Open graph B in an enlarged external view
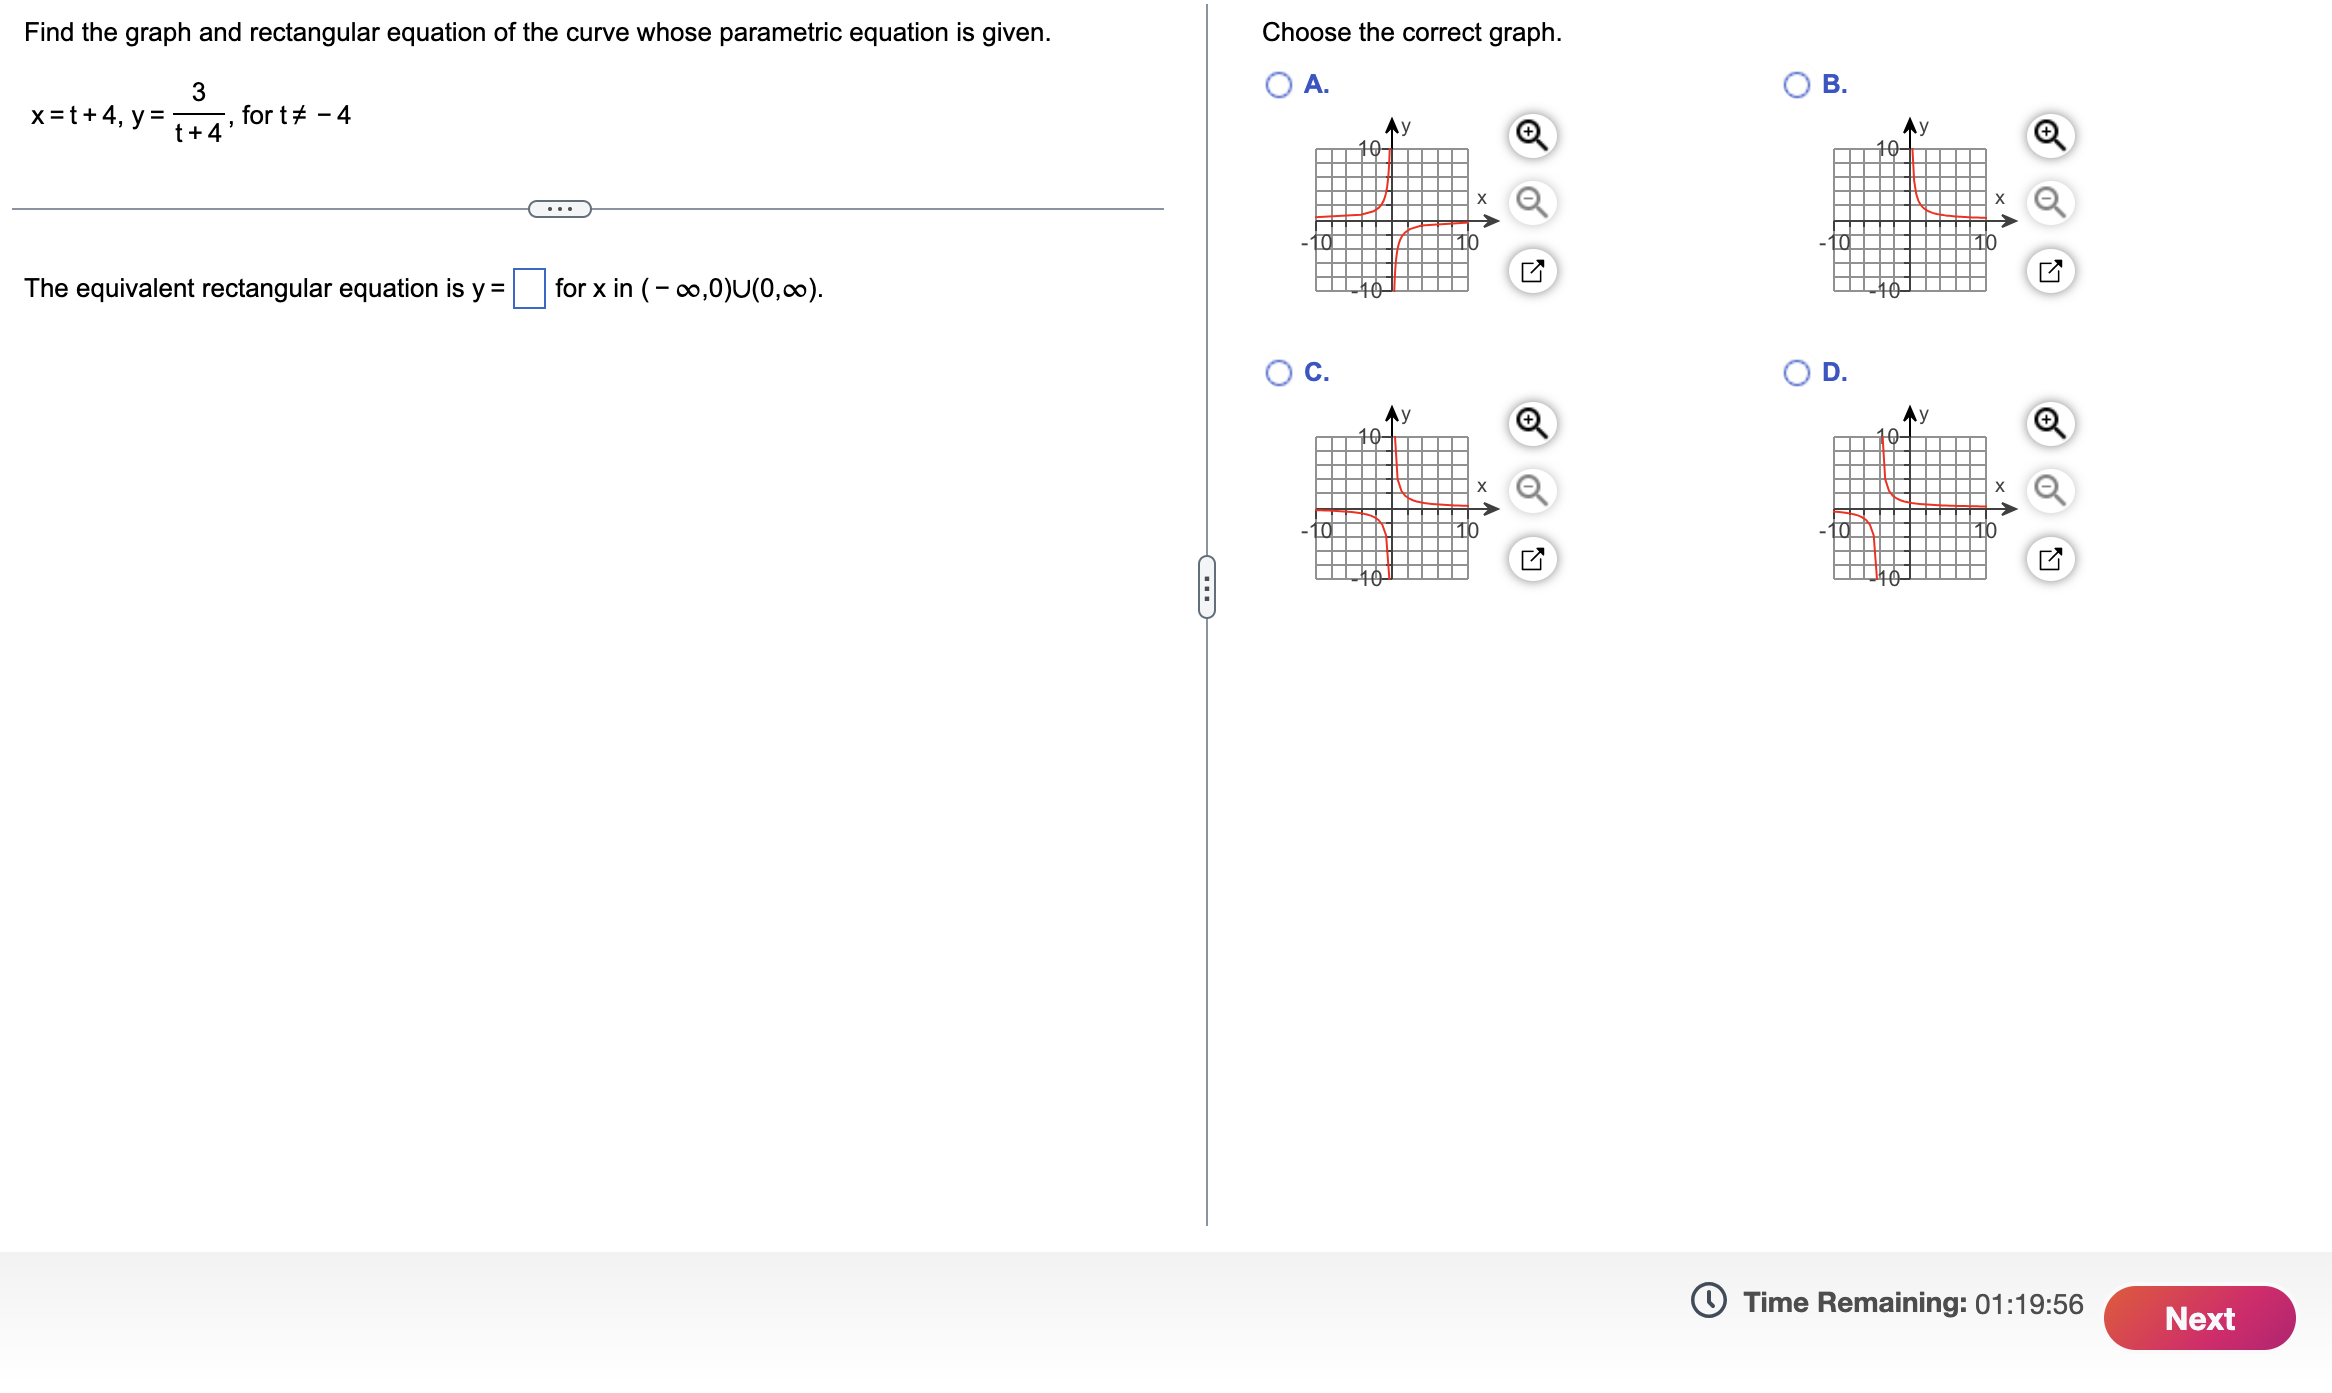 pos(2048,271)
